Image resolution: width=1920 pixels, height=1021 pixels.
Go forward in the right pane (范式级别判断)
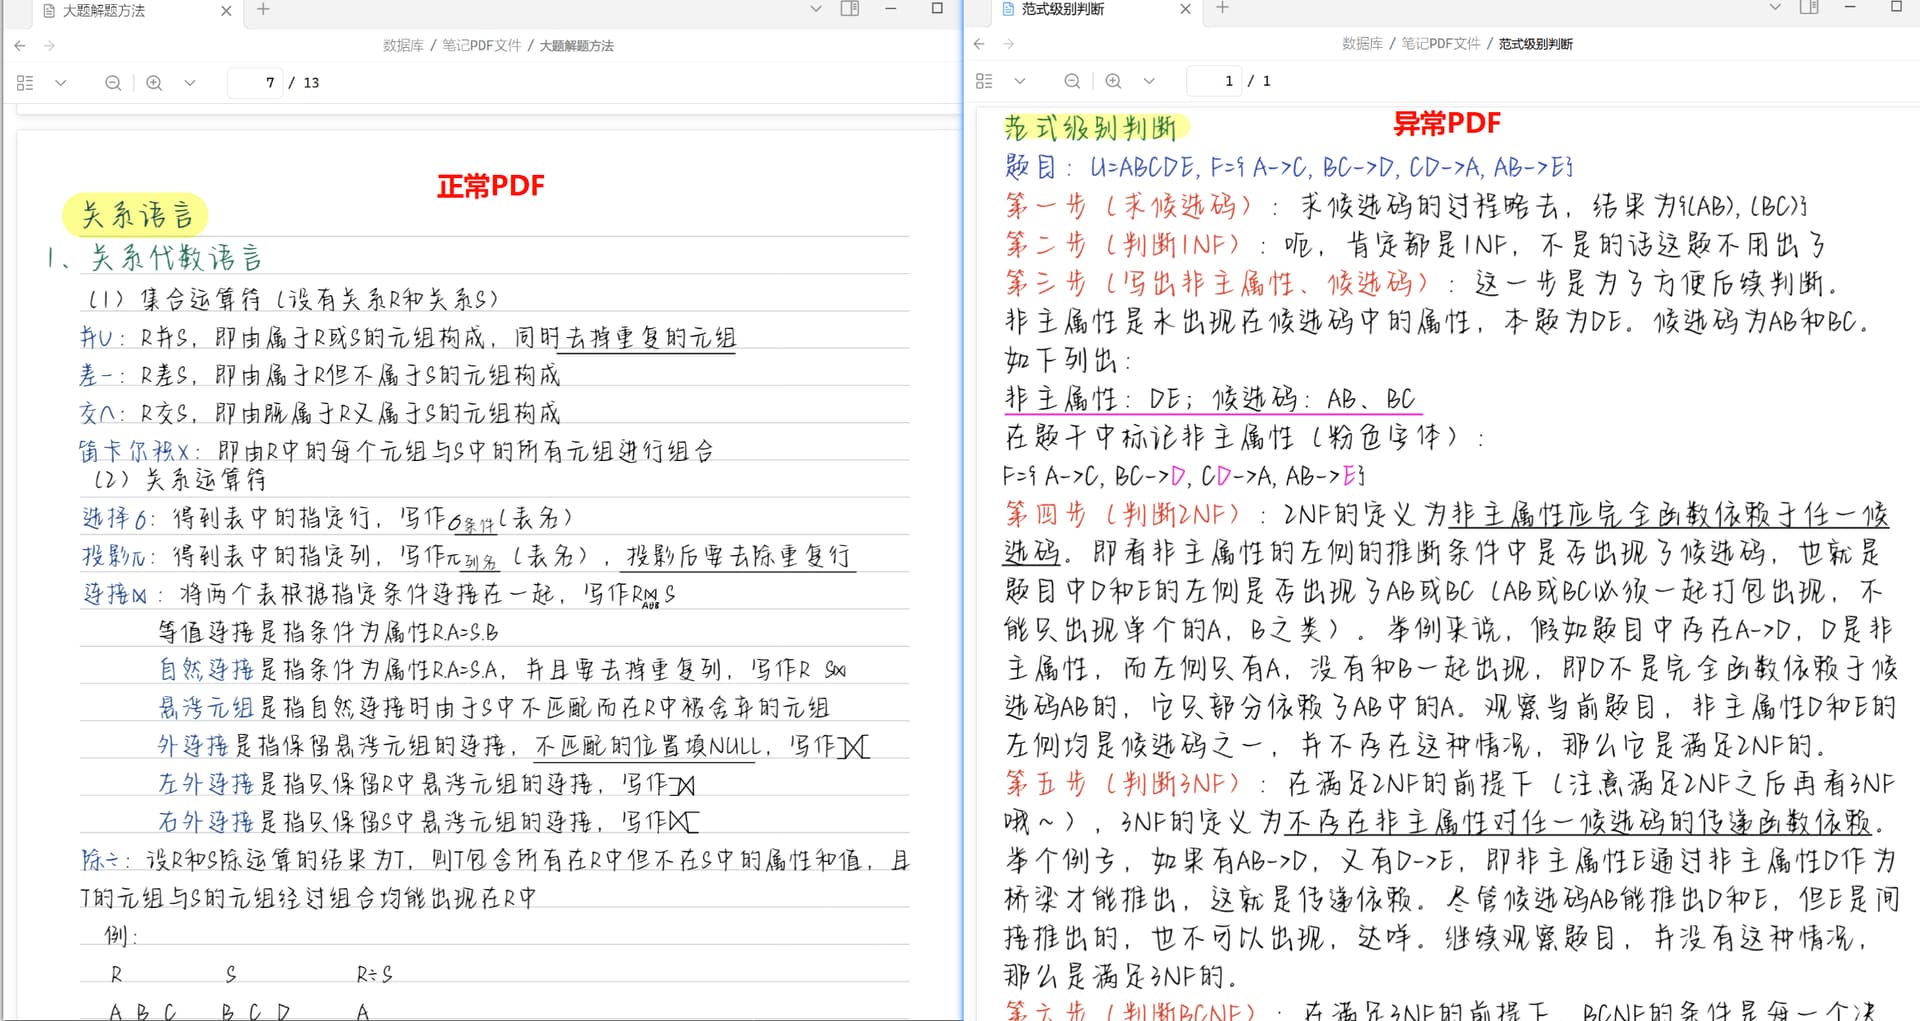point(1009,44)
